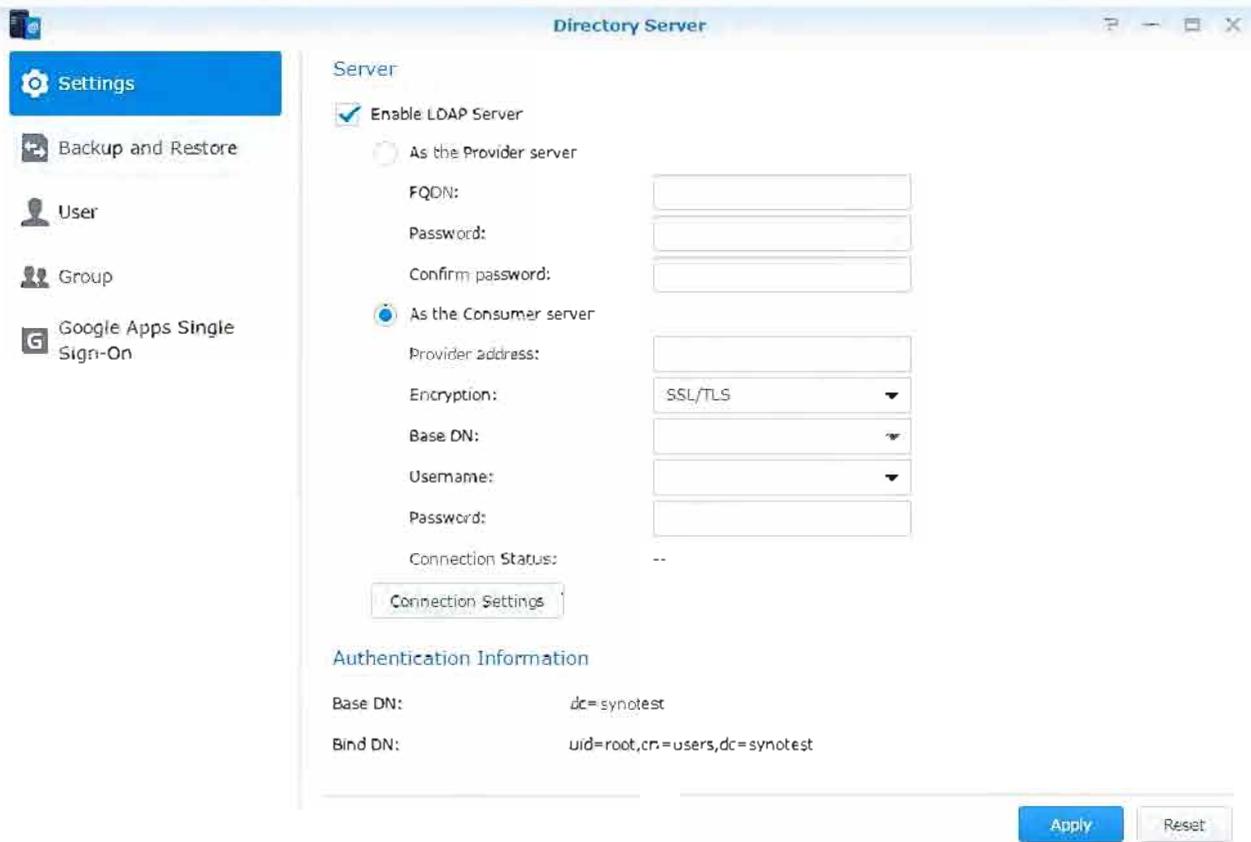
Task: Click the Google Apps G icon
Action: [x=35, y=341]
